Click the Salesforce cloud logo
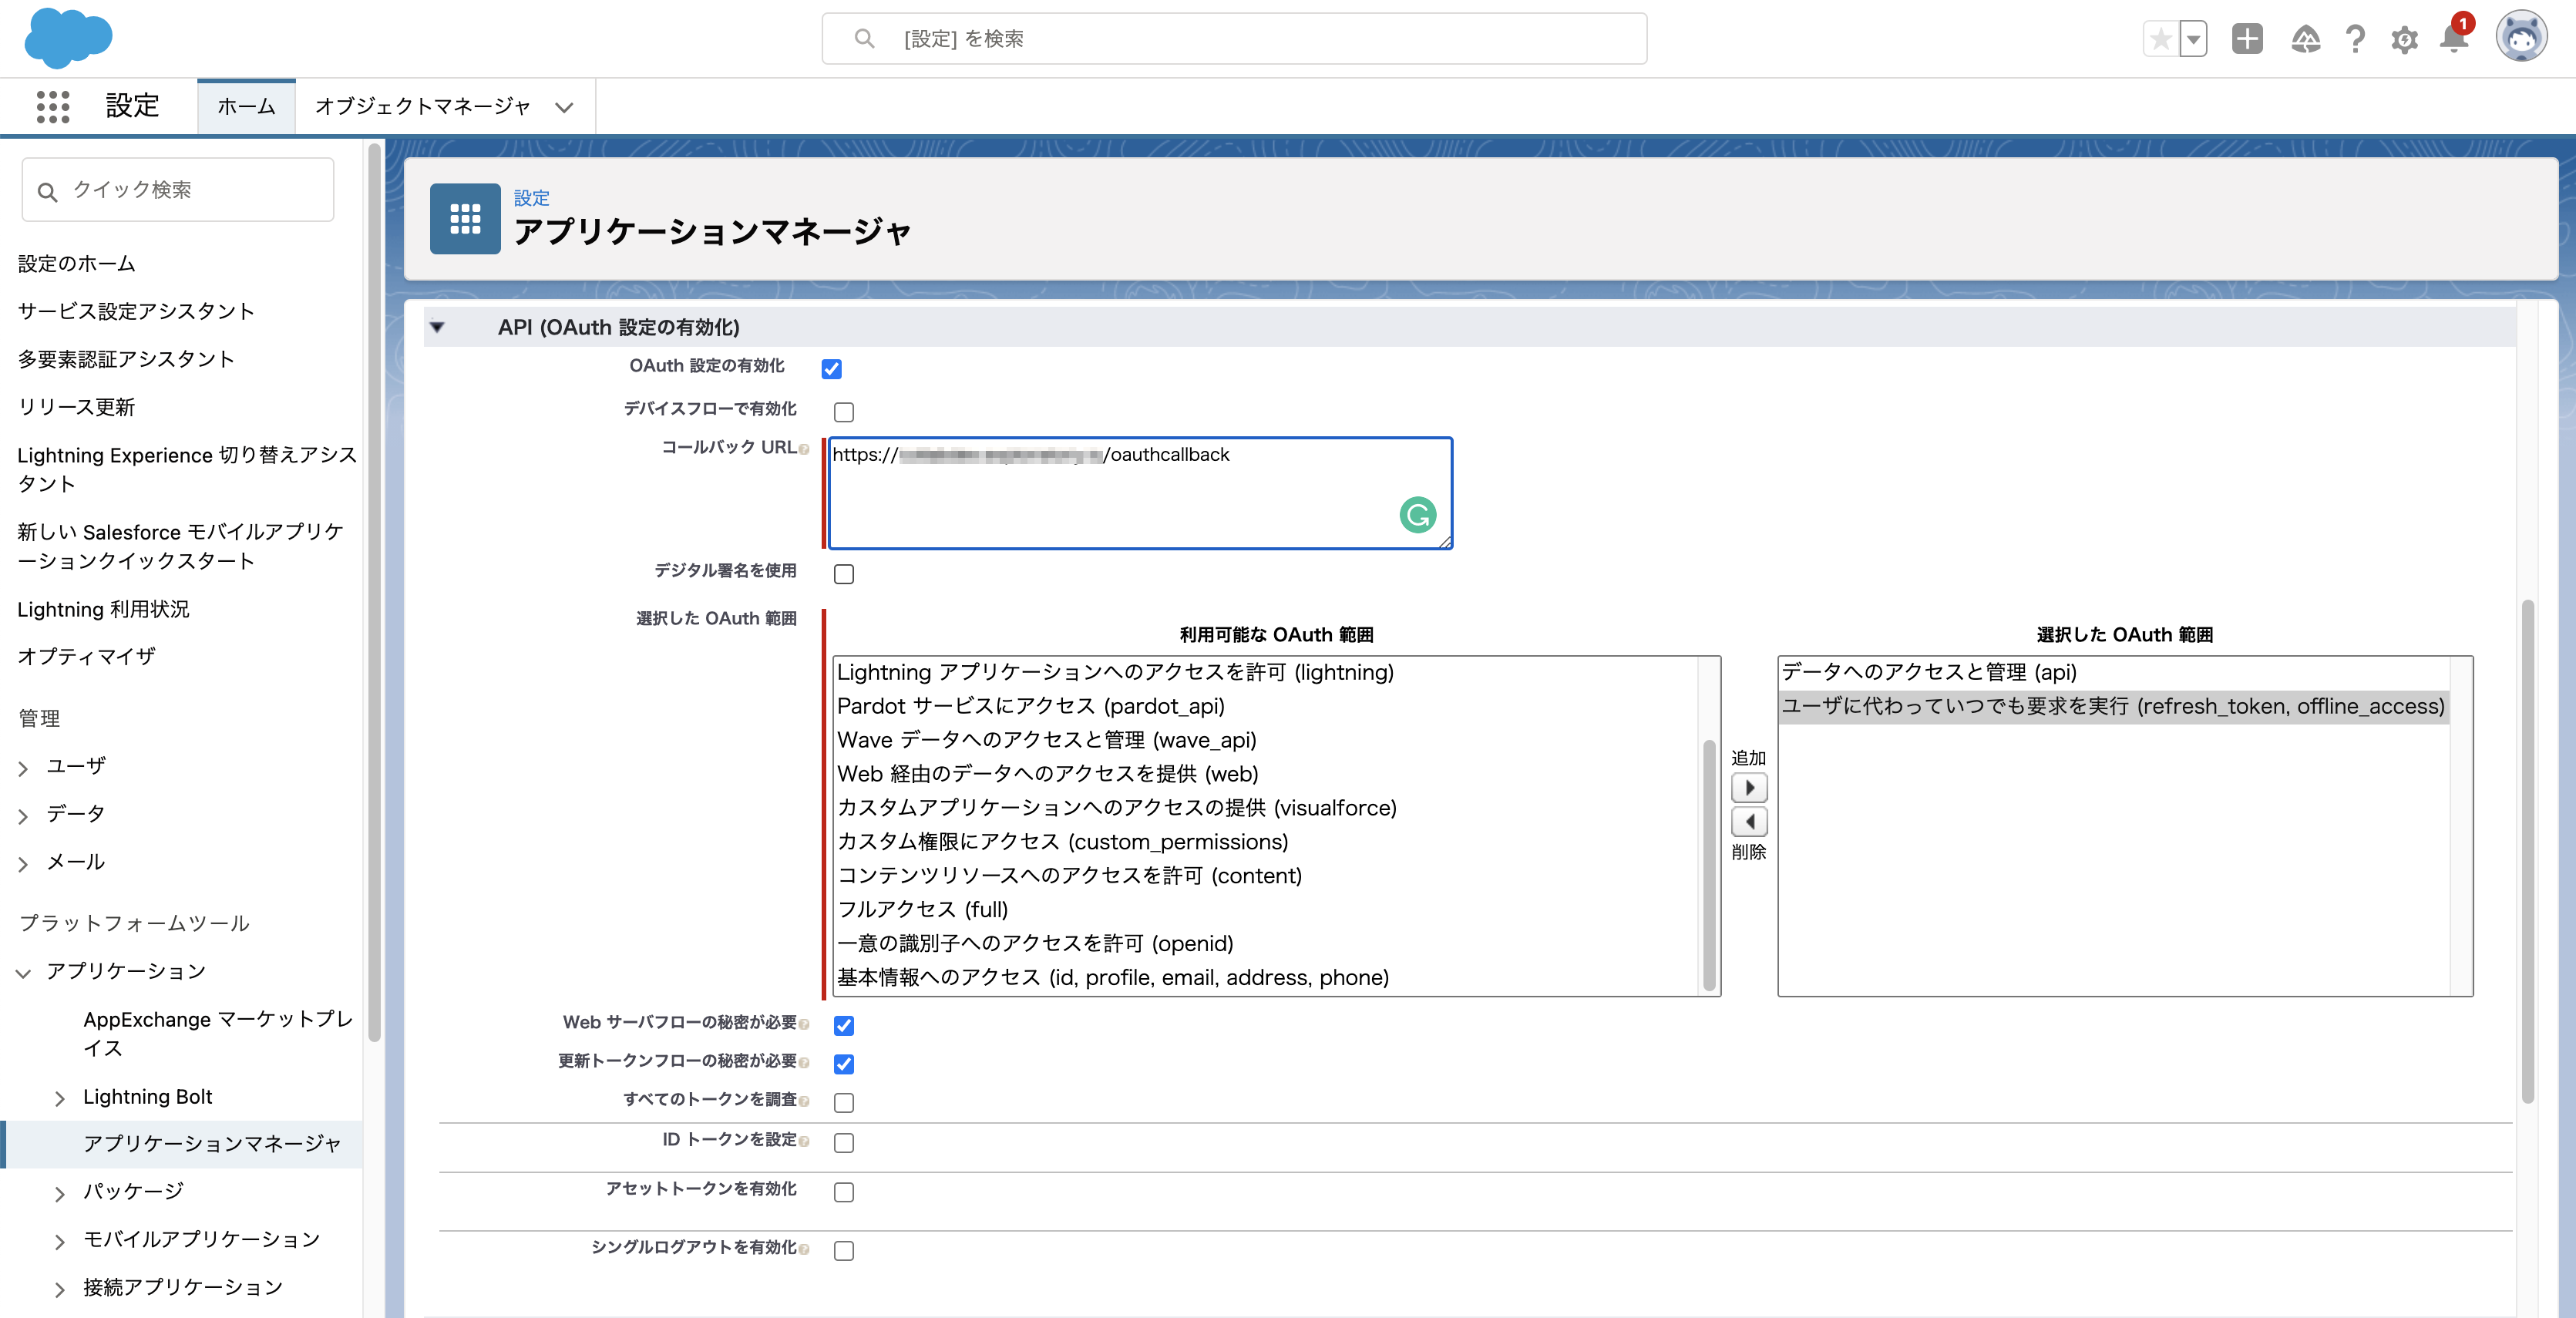The width and height of the screenshot is (2576, 1318). [x=68, y=38]
